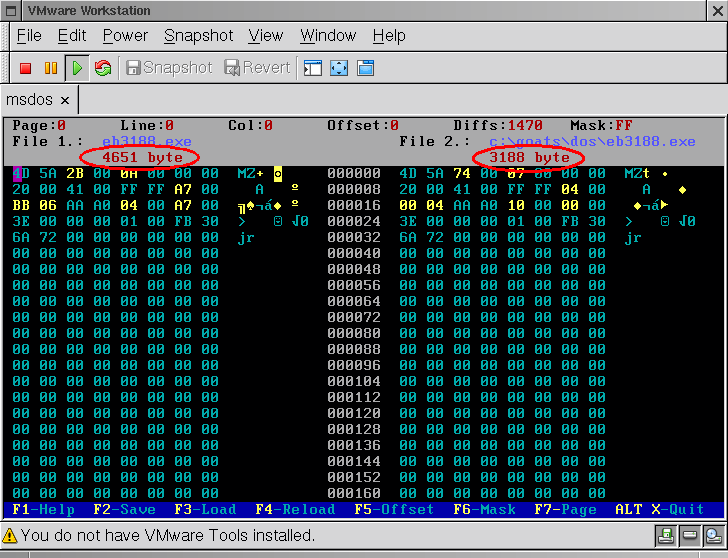Image resolution: width=728 pixels, height=558 pixels.
Task: Click the quick switch mode icon
Action: click(365, 68)
